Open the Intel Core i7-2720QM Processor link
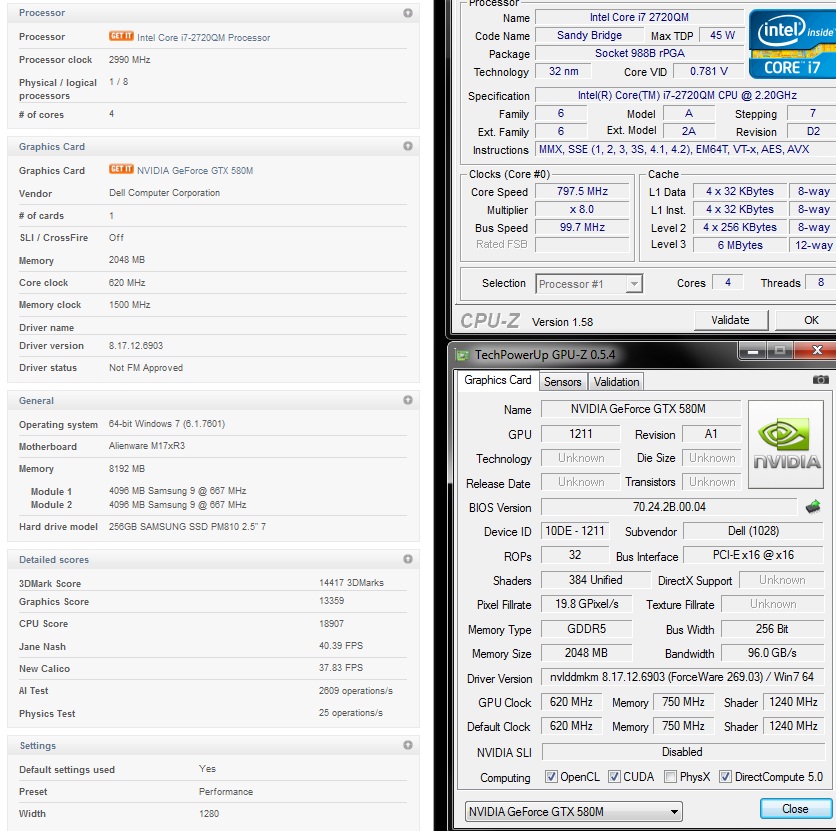This screenshot has height=831, width=836. [204, 37]
